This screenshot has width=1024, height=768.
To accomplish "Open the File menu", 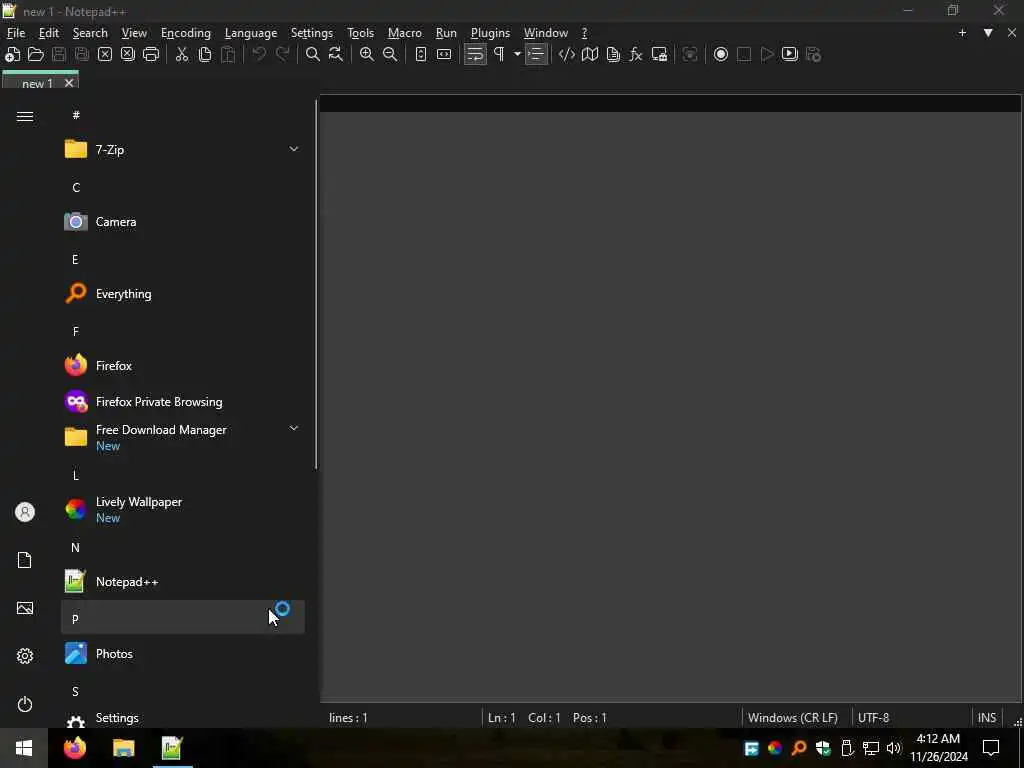I will pos(16,33).
